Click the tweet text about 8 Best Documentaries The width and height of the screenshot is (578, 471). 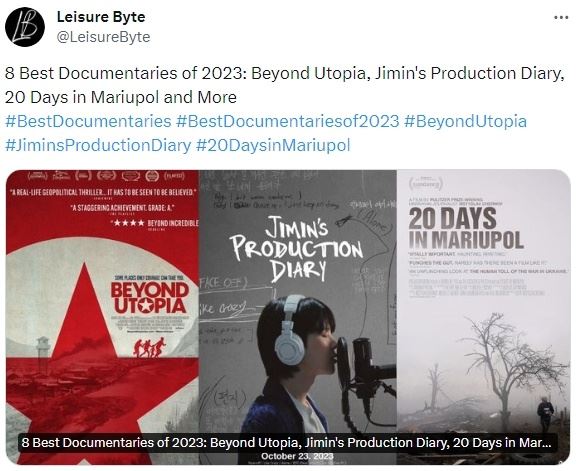[x=285, y=85]
